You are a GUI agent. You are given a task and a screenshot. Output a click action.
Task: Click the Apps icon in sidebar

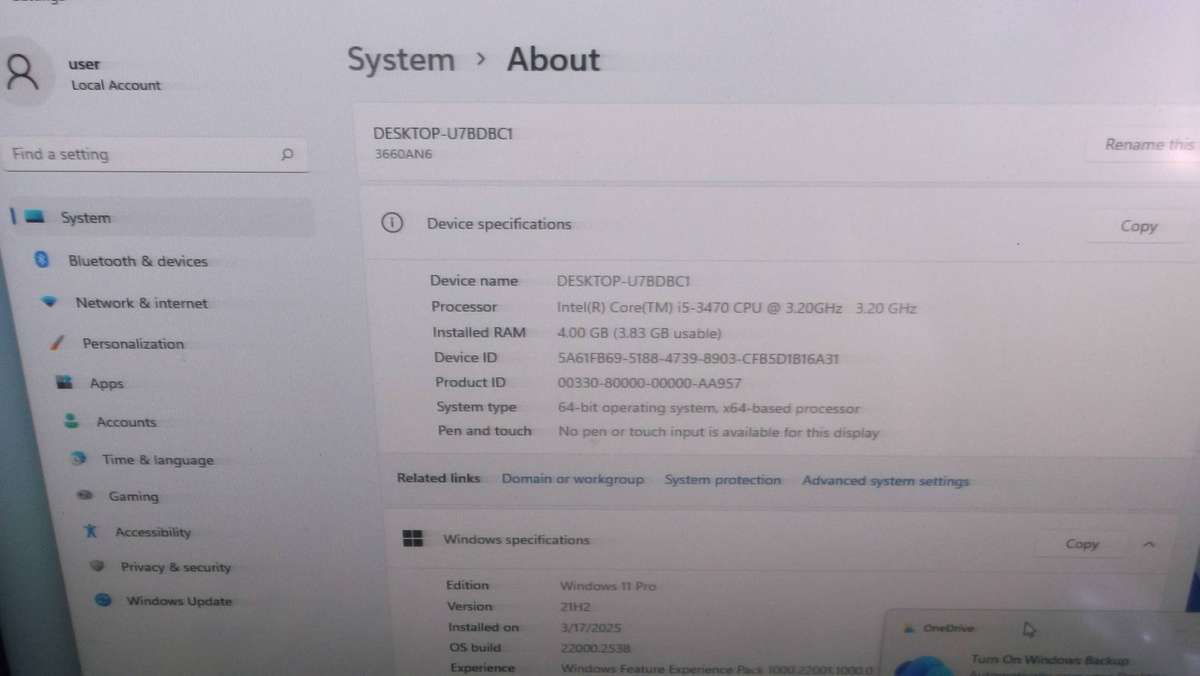(65, 382)
